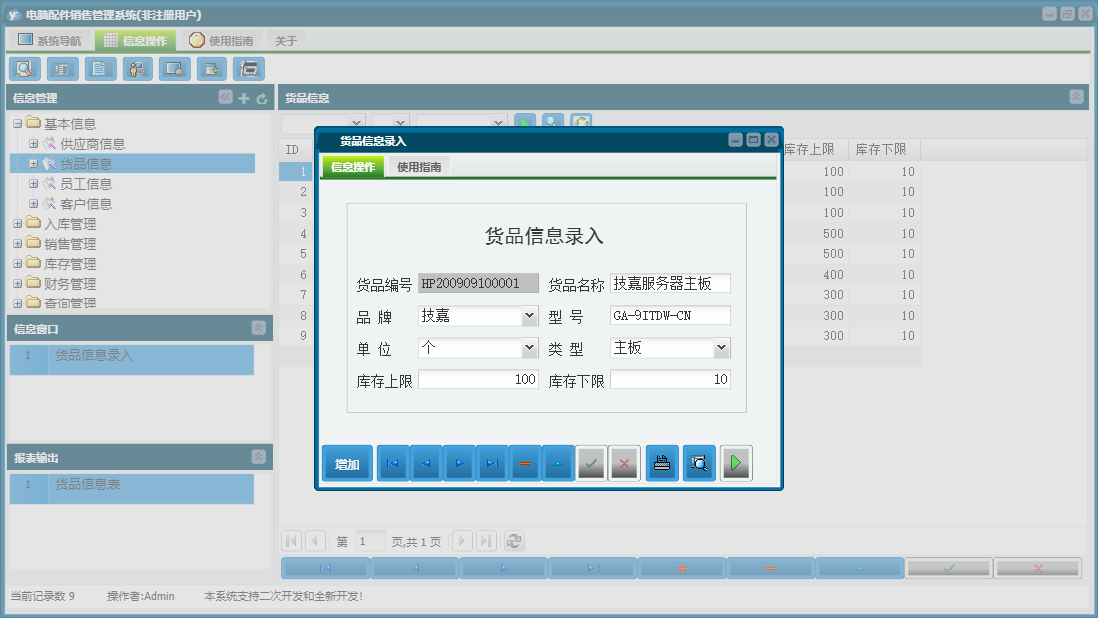Click the 库存上限 input field showing 100
1098x618 pixels.
click(x=477, y=379)
